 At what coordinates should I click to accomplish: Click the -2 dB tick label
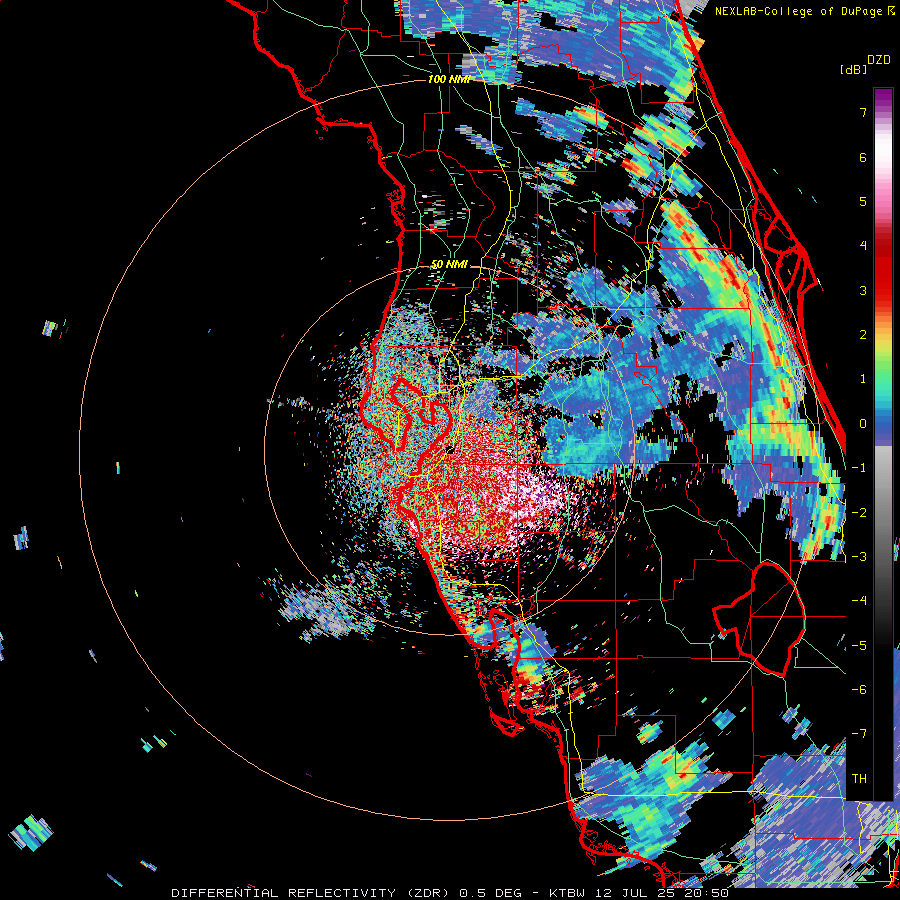(859, 513)
